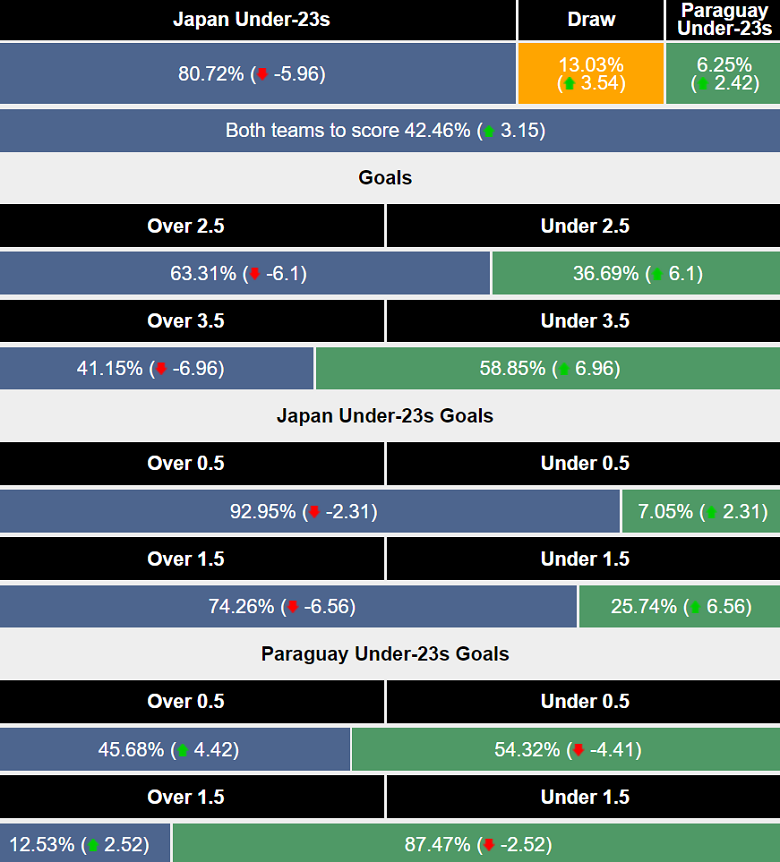Click the green Paraguay win 6.25% cell
This screenshot has width=780, height=862.
pyautogui.click(x=723, y=73)
